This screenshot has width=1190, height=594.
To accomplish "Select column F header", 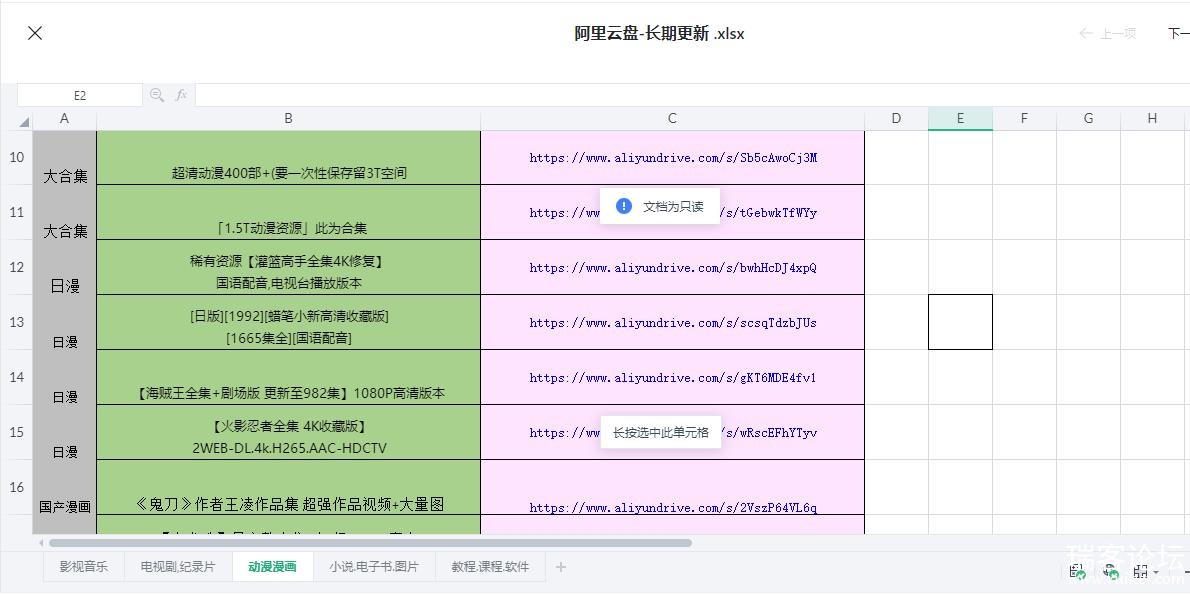I will [x=1025, y=118].
